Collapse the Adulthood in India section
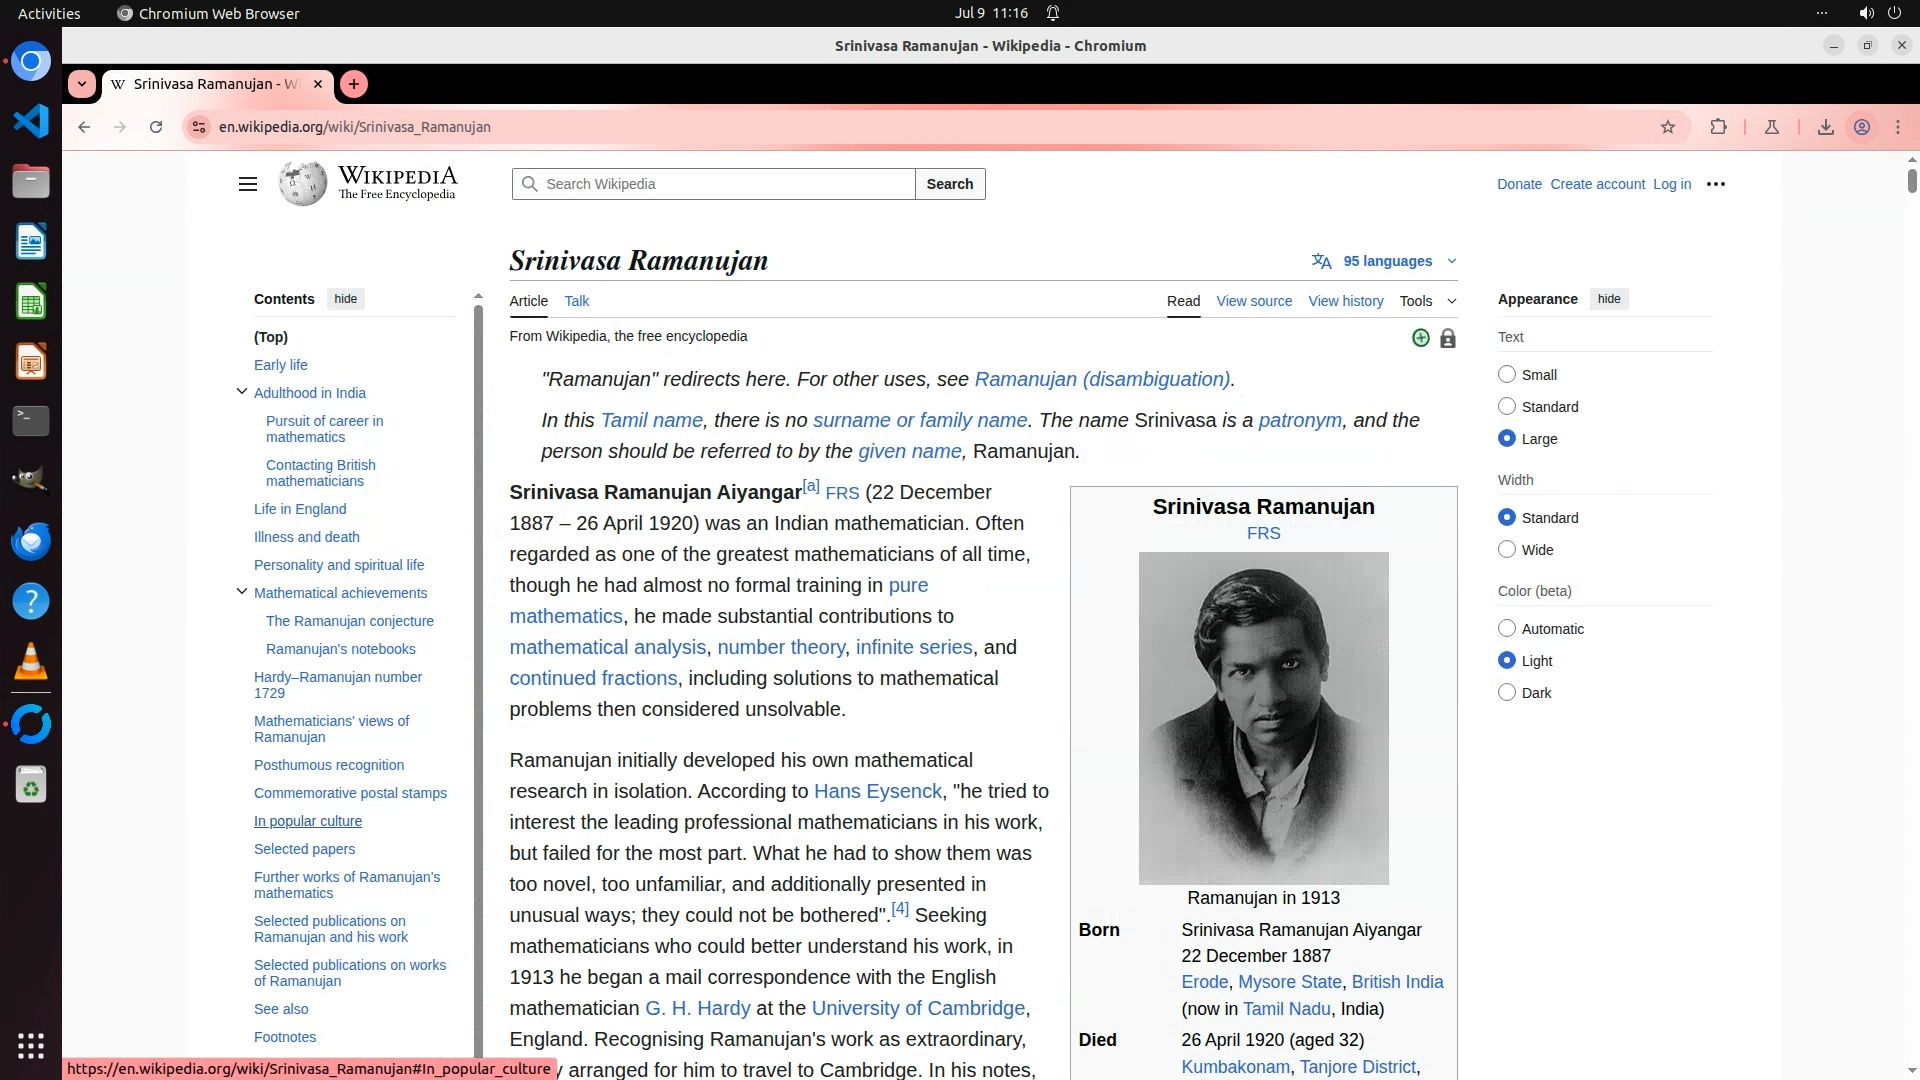Image resolution: width=1920 pixels, height=1080 pixels. pos(242,392)
